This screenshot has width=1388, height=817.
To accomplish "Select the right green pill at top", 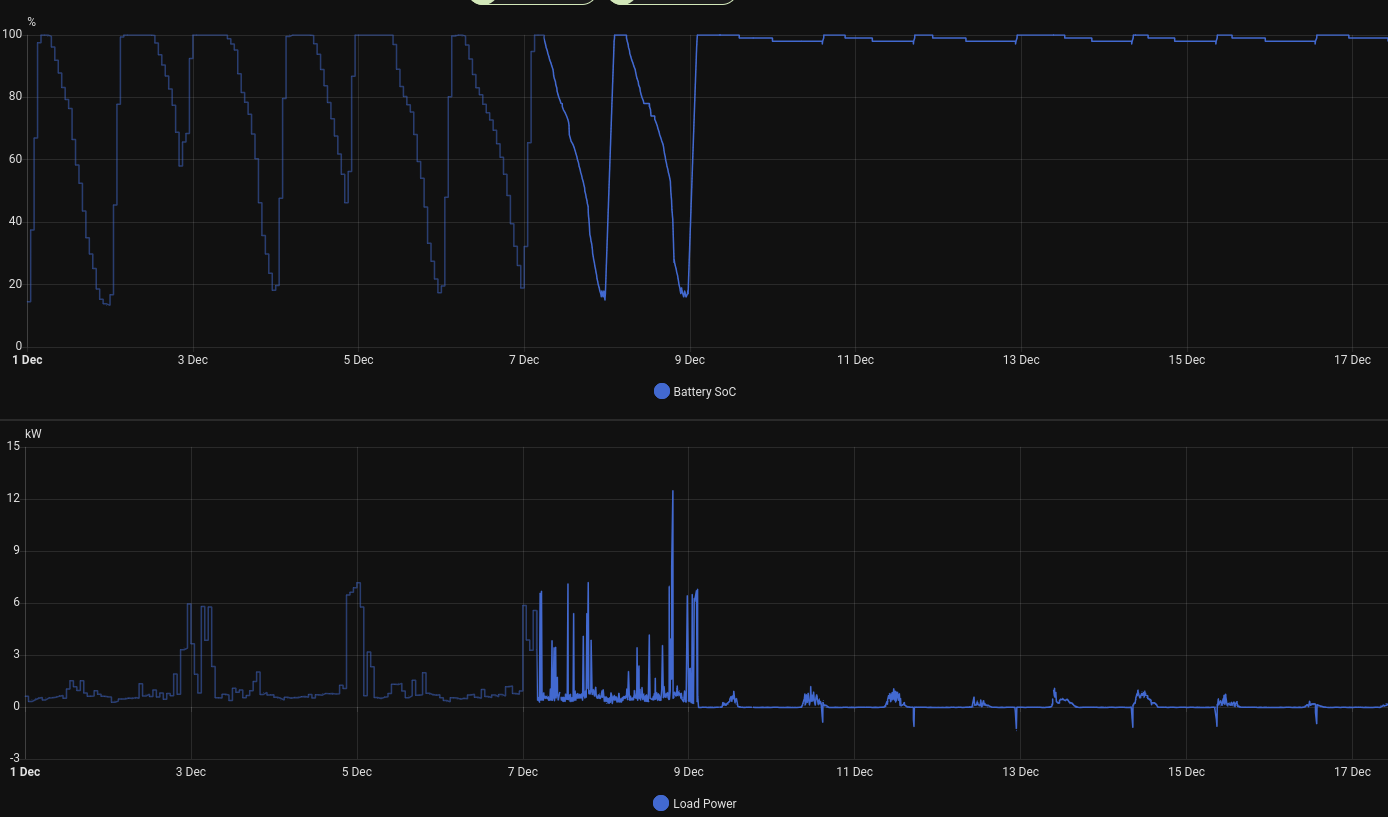I will coord(671,2).
